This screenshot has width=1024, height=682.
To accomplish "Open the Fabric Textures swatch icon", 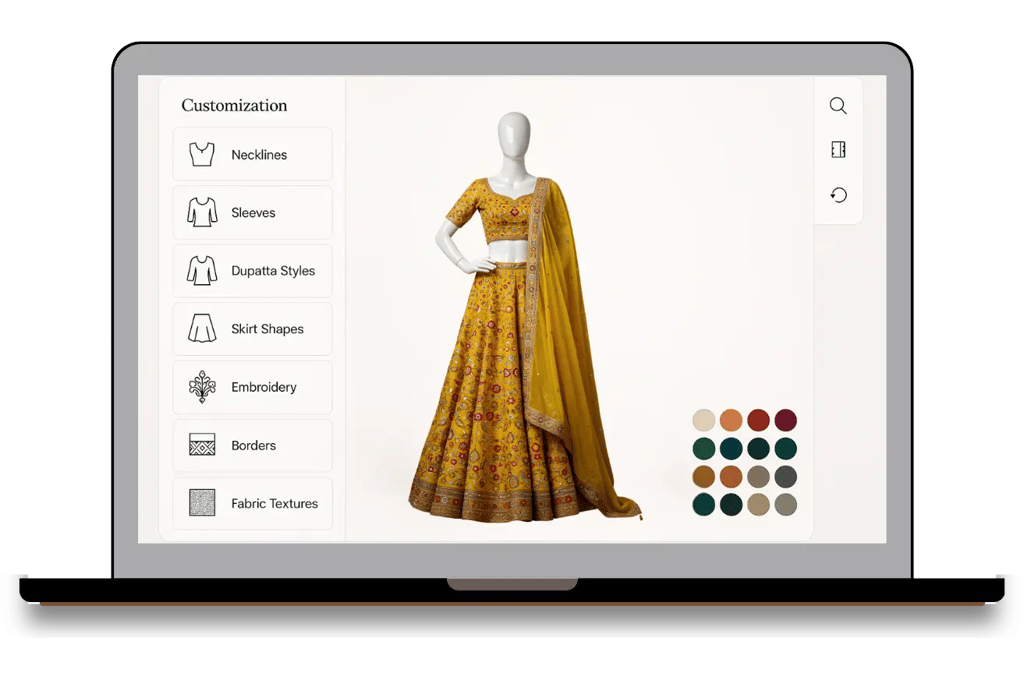I will (x=200, y=503).
